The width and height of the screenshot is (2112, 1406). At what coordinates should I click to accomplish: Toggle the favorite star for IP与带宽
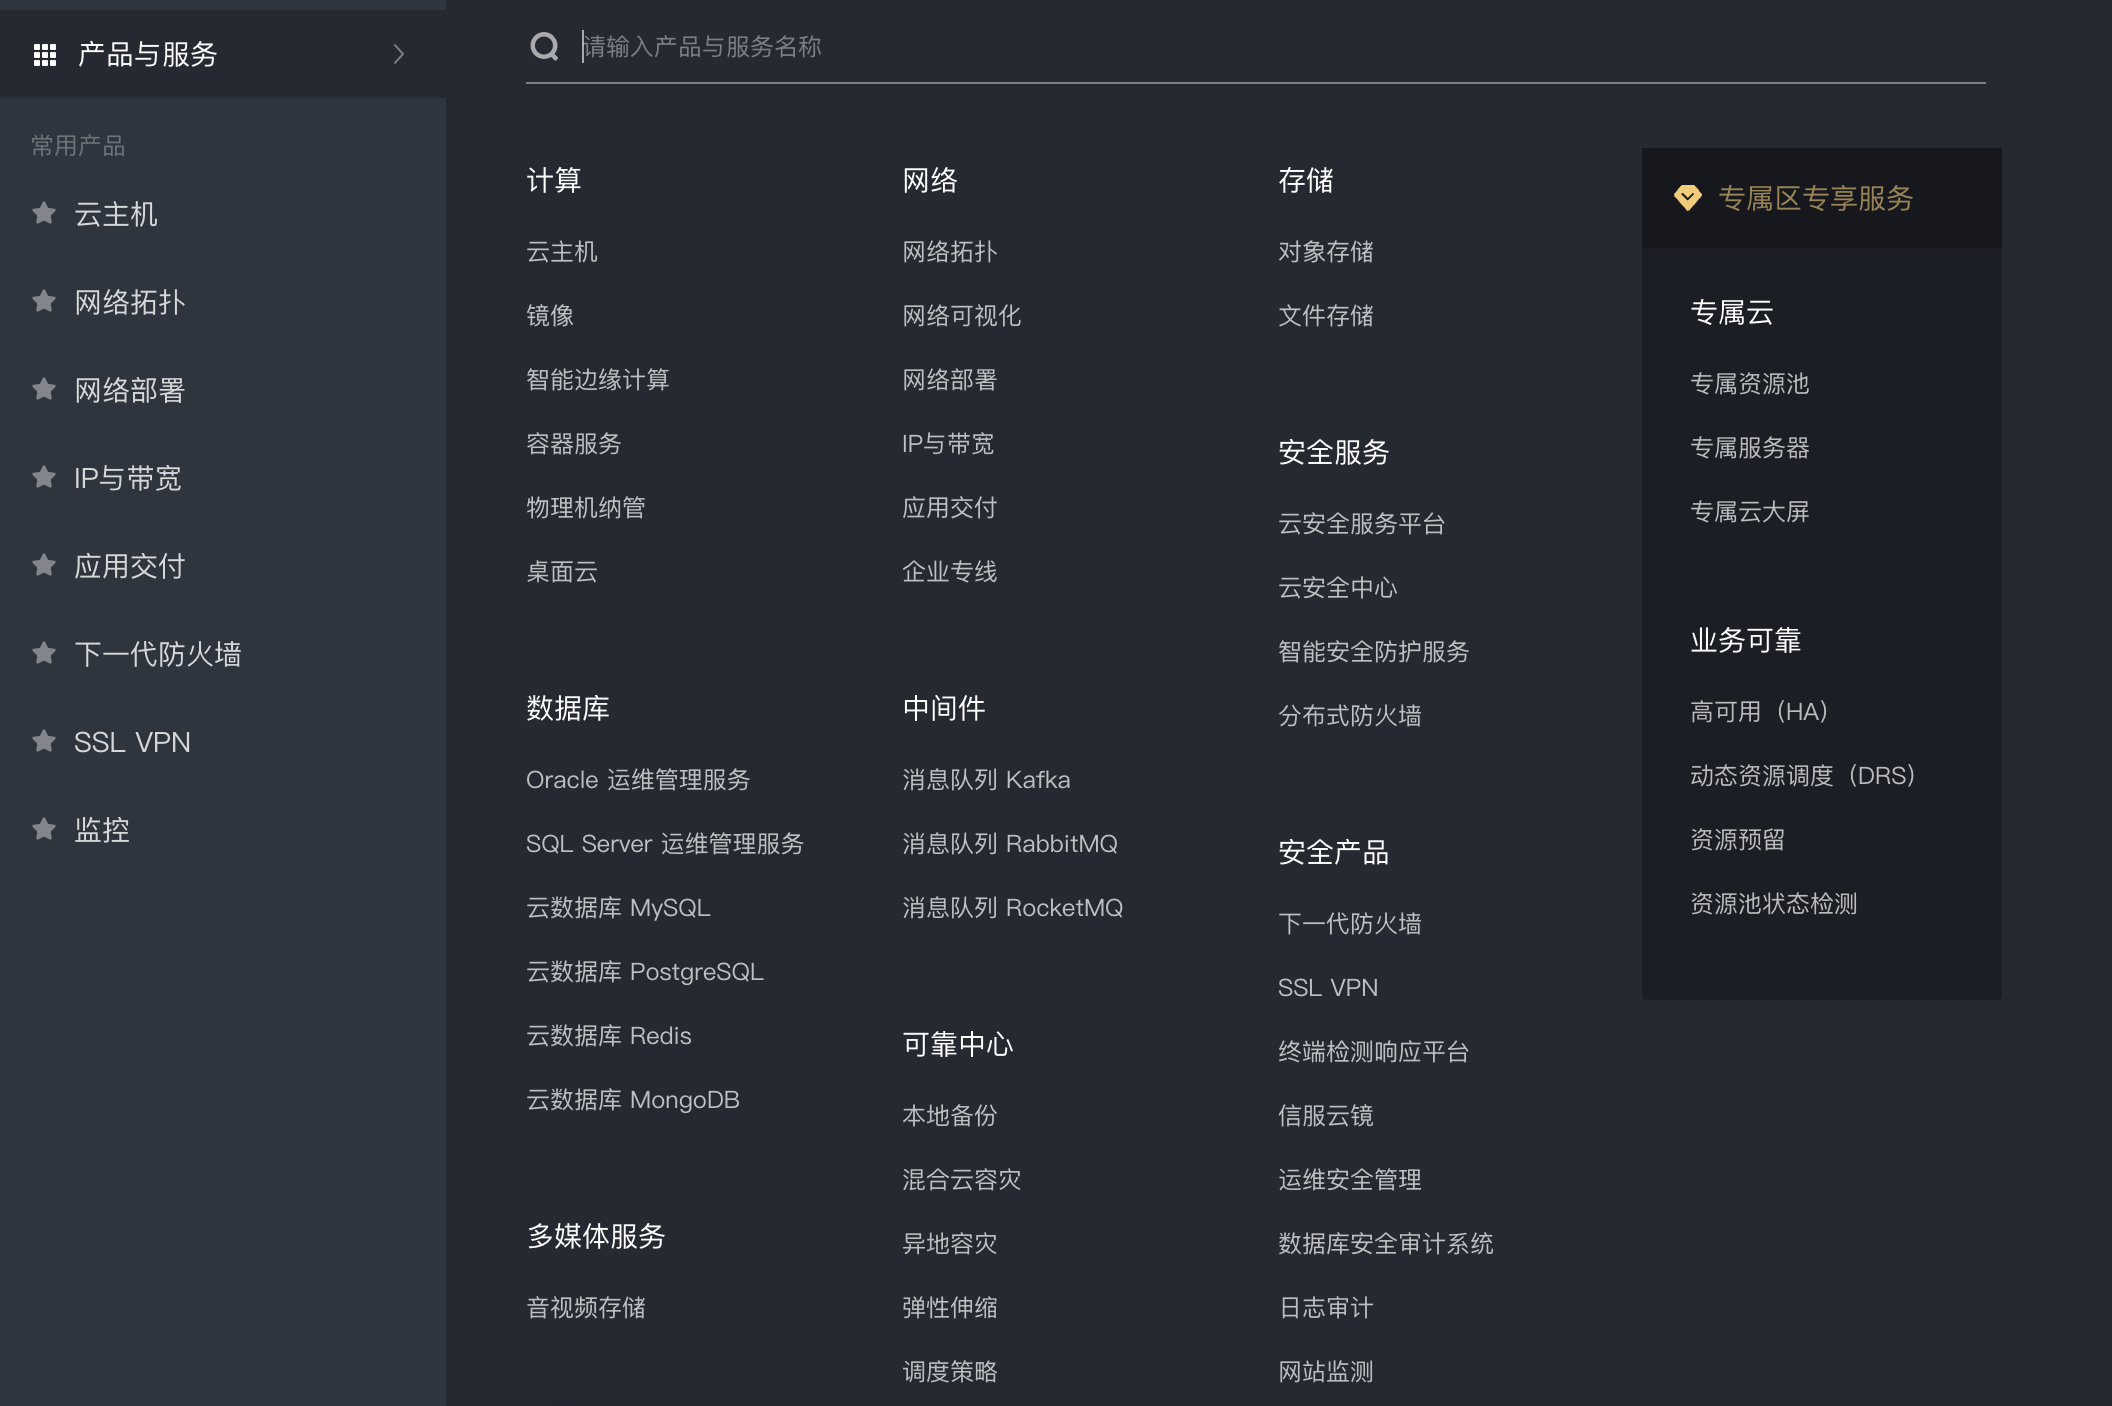pos(43,477)
